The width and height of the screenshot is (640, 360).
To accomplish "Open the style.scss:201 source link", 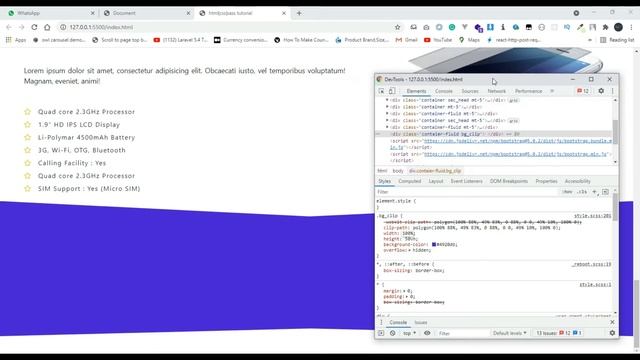I will click(593, 216).
